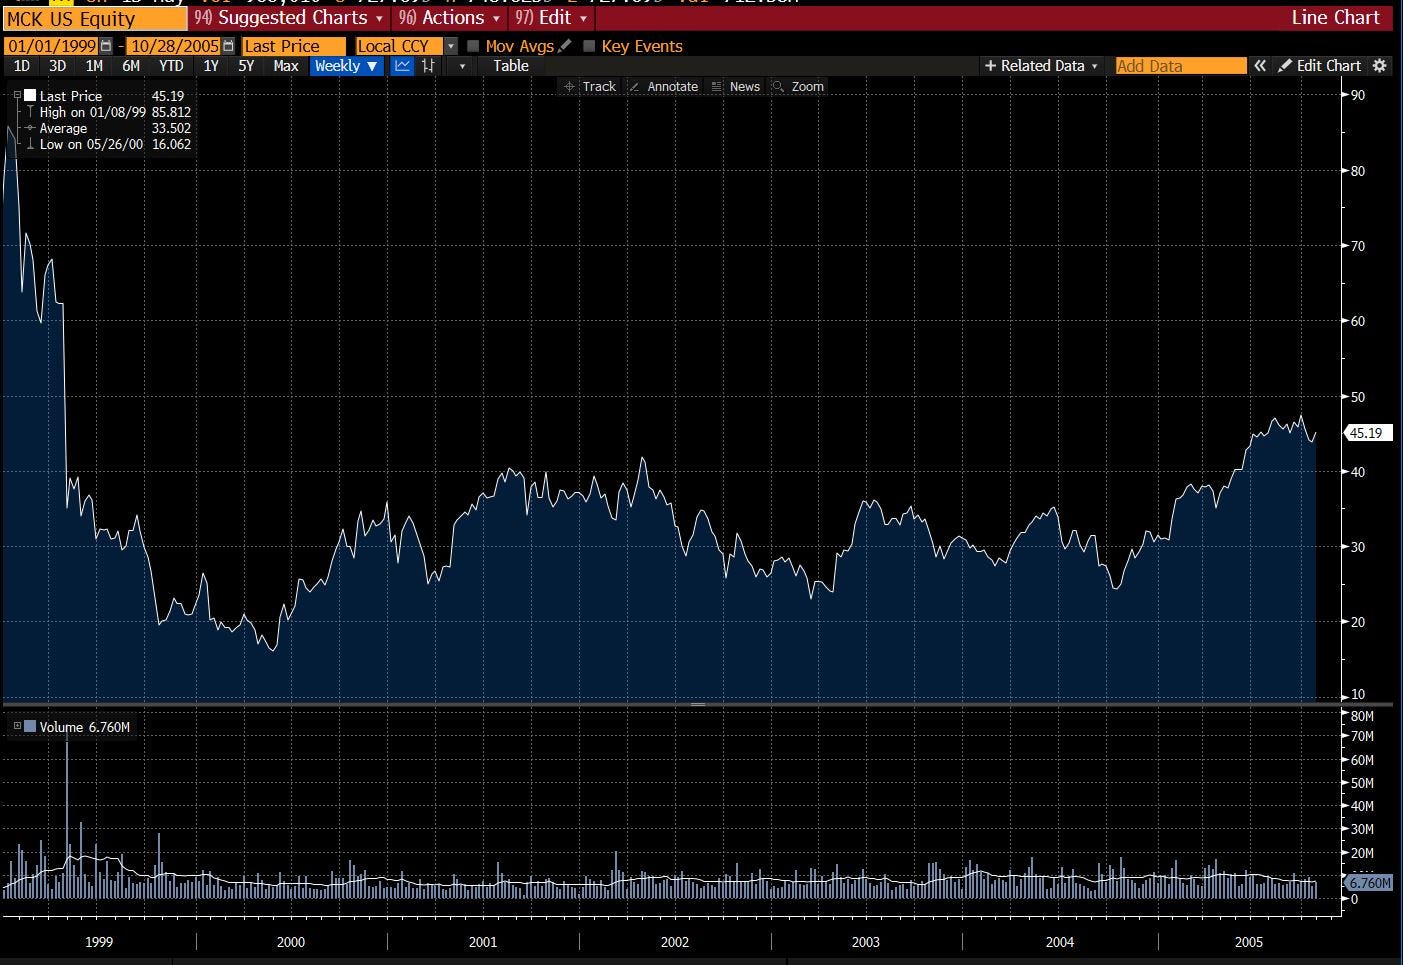Viewport: 1403px width, 965px height.
Task: Open the Actions dropdown menu
Action: point(449,18)
